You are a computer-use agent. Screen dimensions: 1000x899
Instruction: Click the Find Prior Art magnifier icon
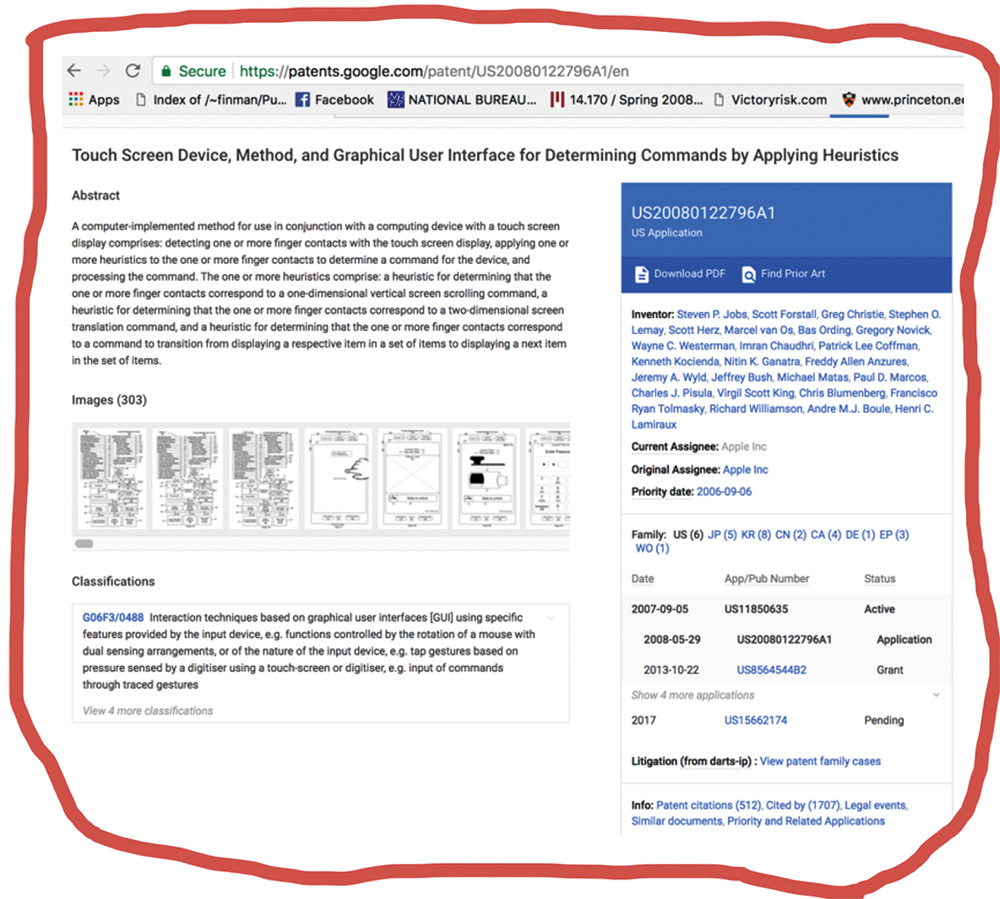coord(749,274)
